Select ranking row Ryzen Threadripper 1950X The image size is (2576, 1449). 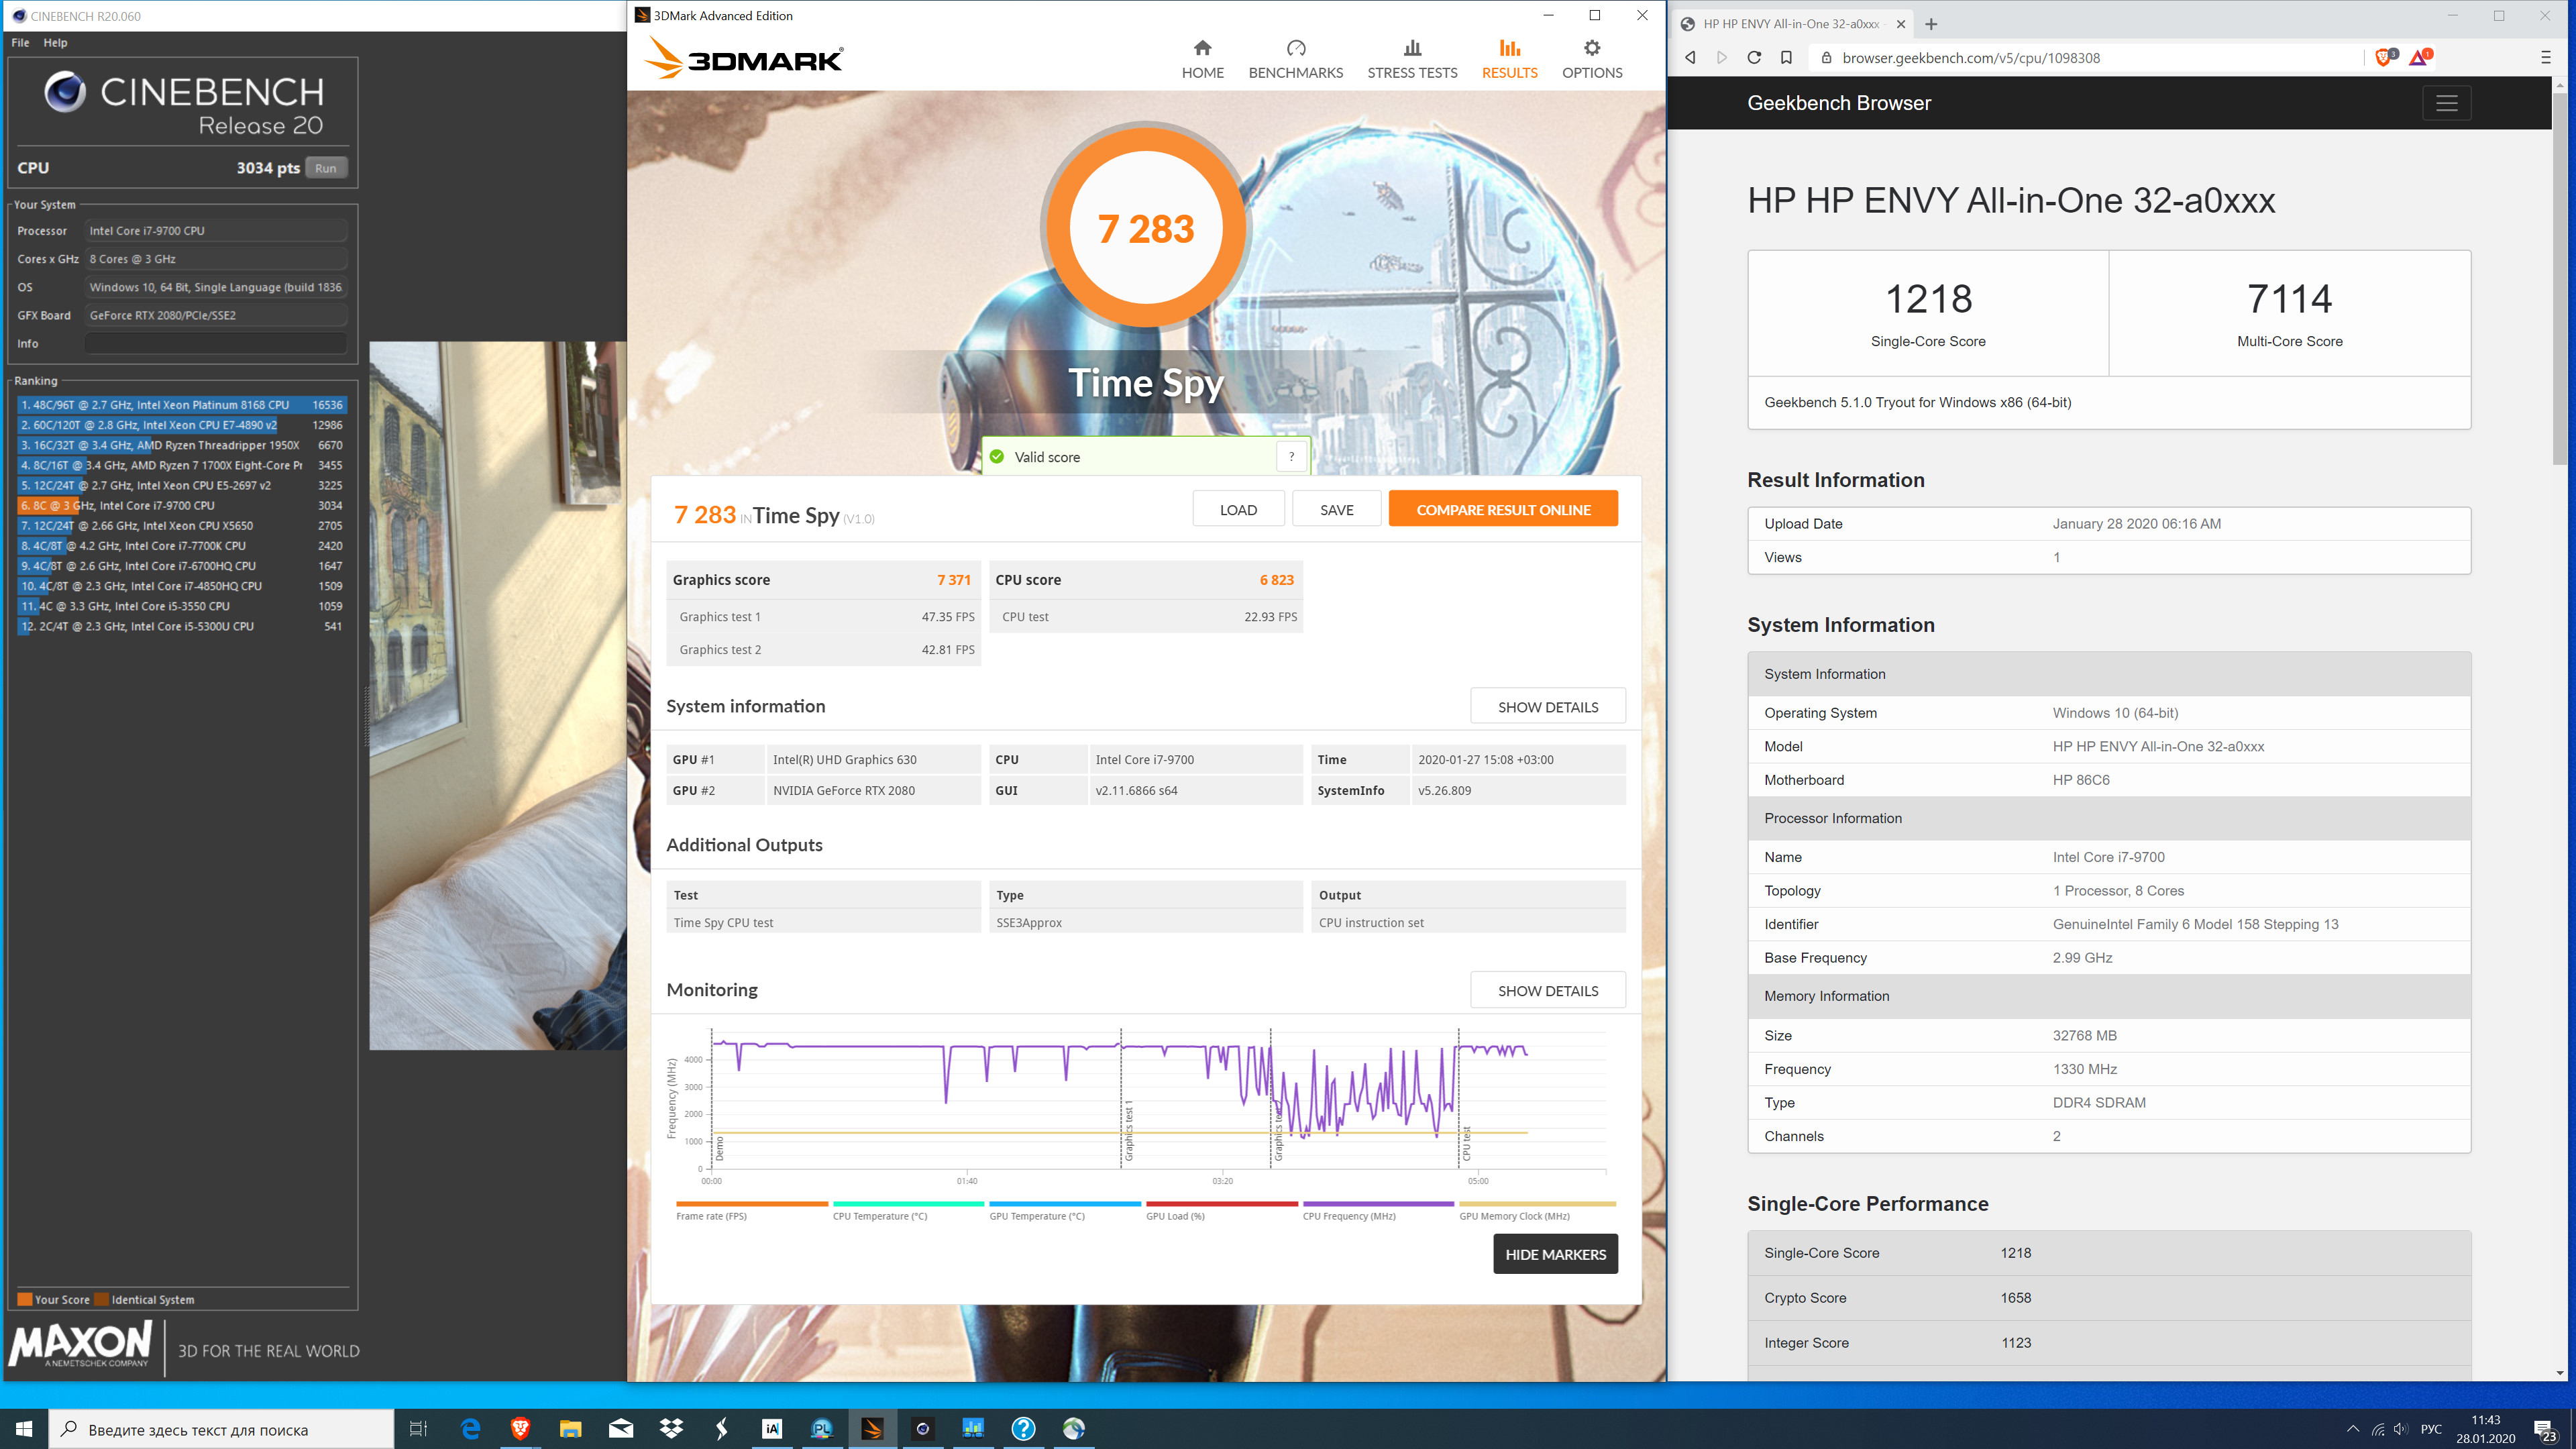tap(181, 445)
